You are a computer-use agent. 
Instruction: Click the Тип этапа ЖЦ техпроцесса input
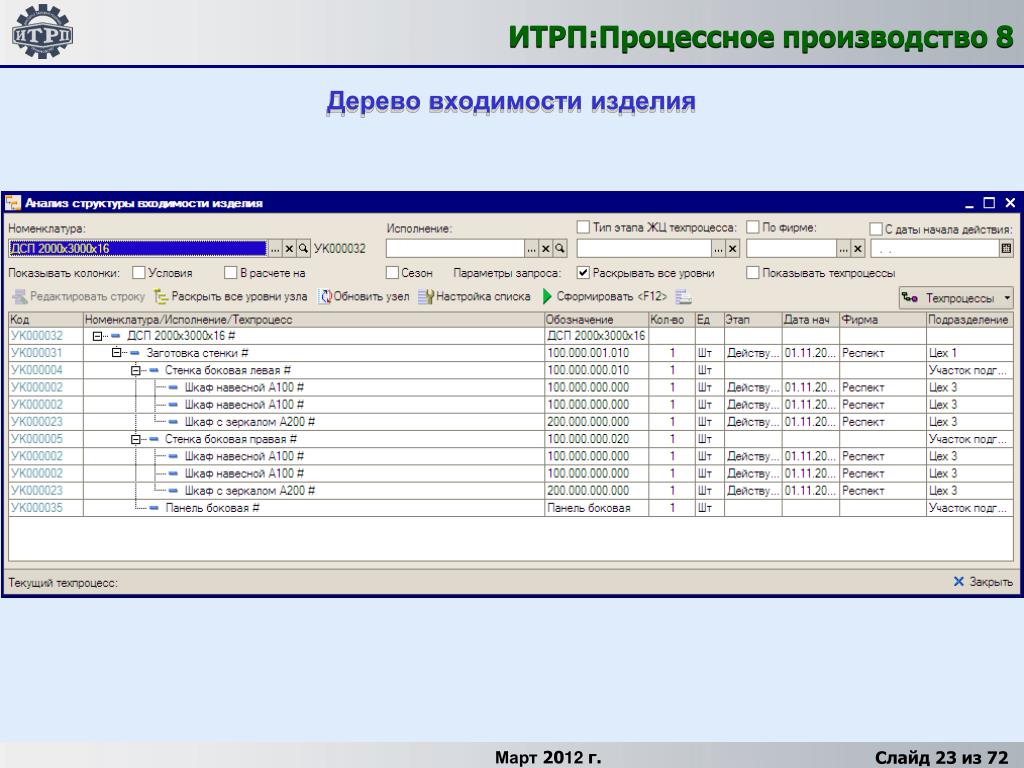coord(644,249)
